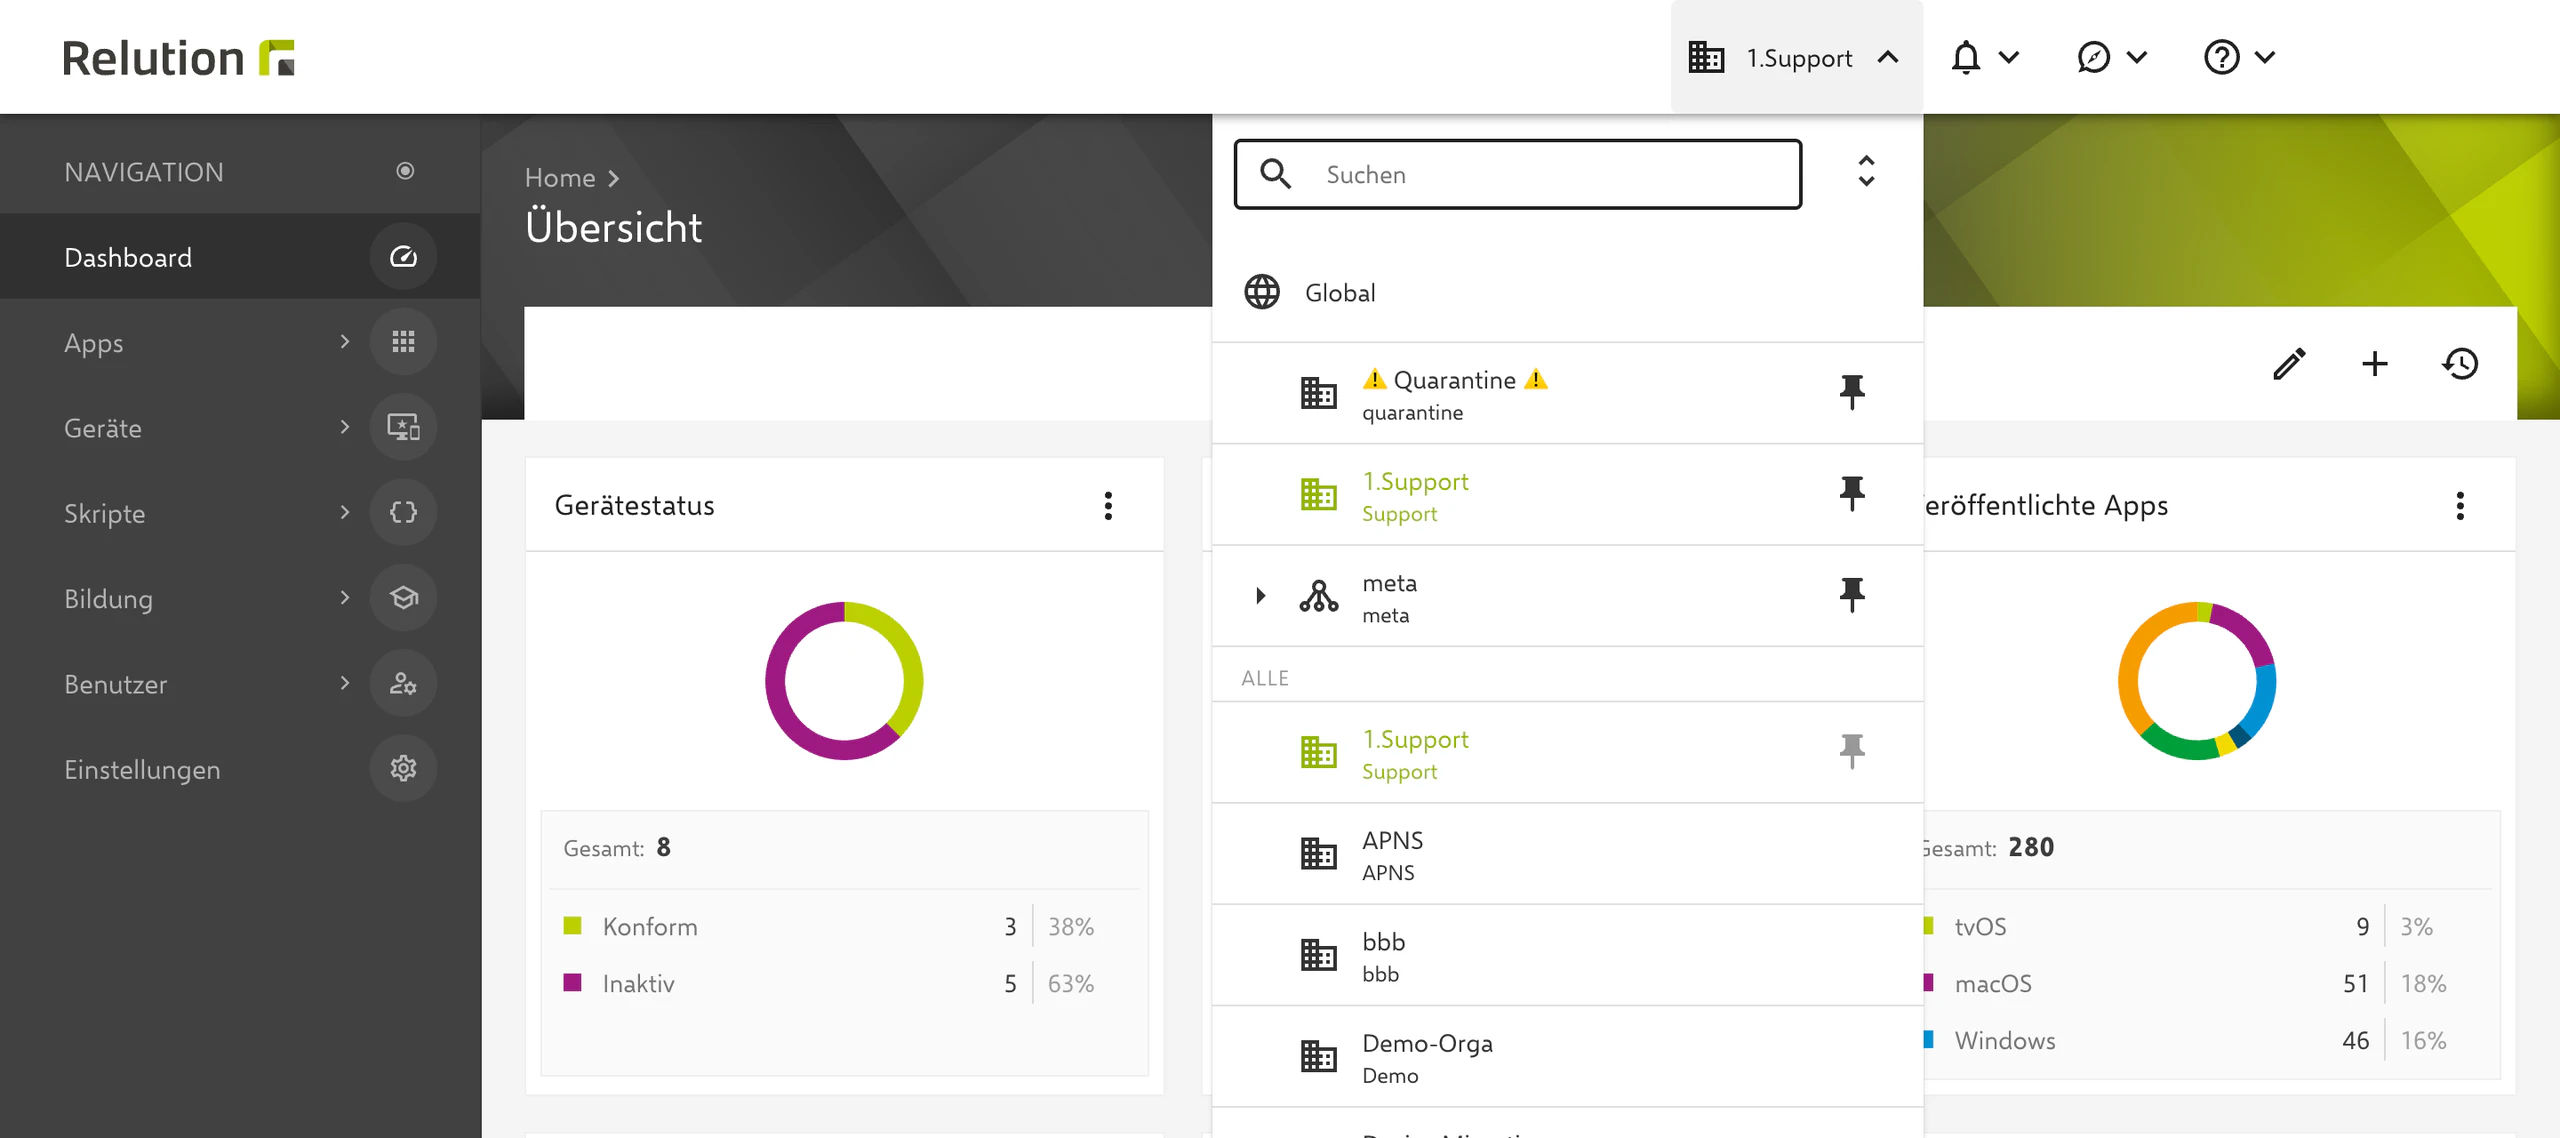This screenshot has height=1138, width=2560.
Task: Click the Global globe icon
Action: [1262, 292]
